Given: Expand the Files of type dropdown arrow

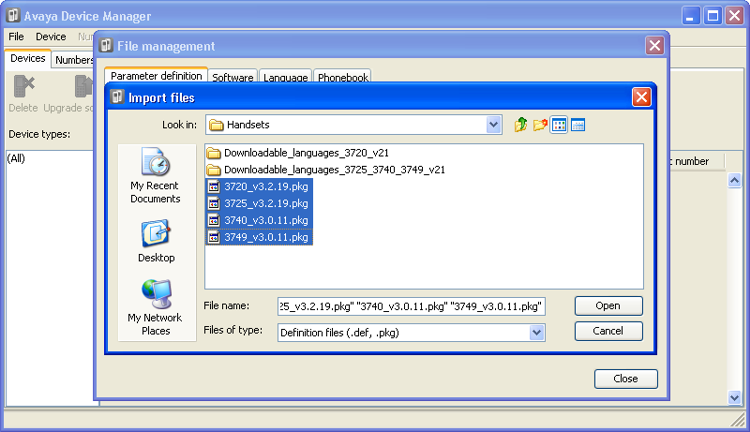Looking at the screenshot, I should pyautogui.click(x=537, y=332).
